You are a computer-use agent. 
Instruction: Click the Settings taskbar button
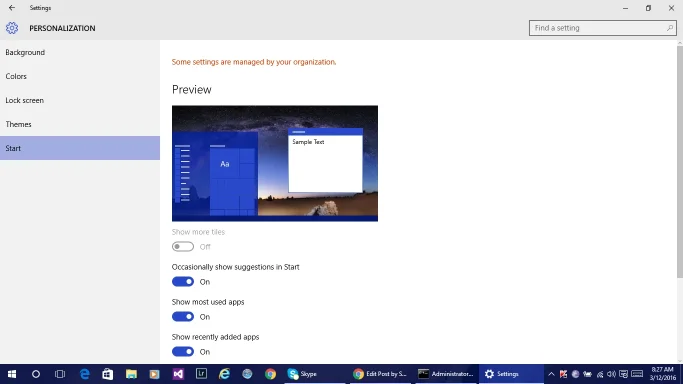[511, 374]
